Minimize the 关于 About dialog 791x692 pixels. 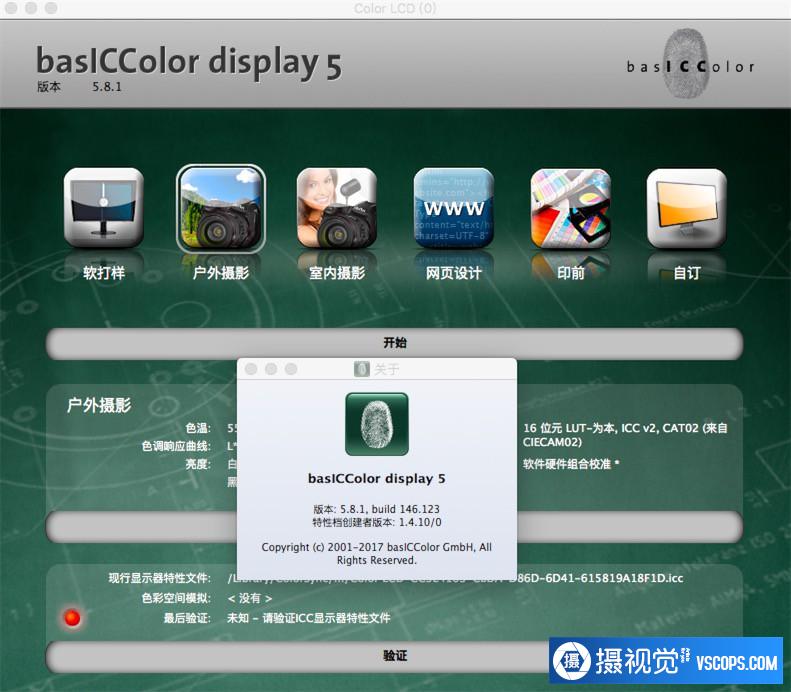tap(271, 369)
